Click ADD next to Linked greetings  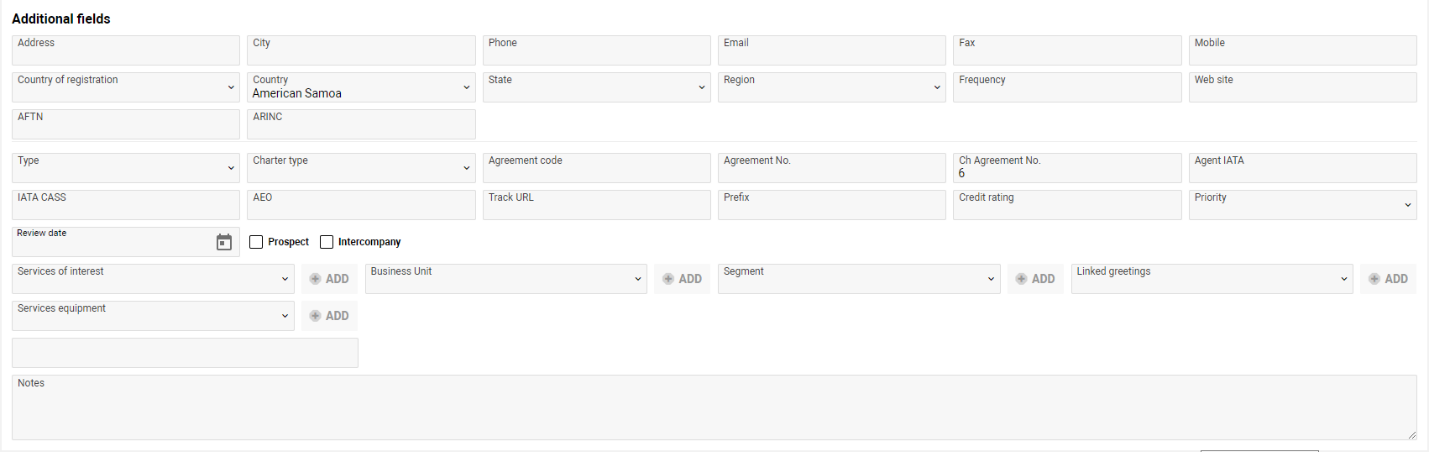click(x=1388, y=279)
